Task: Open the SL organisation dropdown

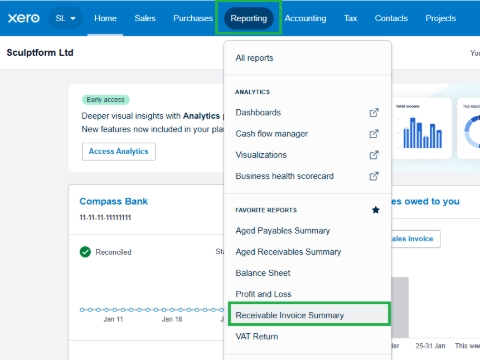Action: click(66, 18)
